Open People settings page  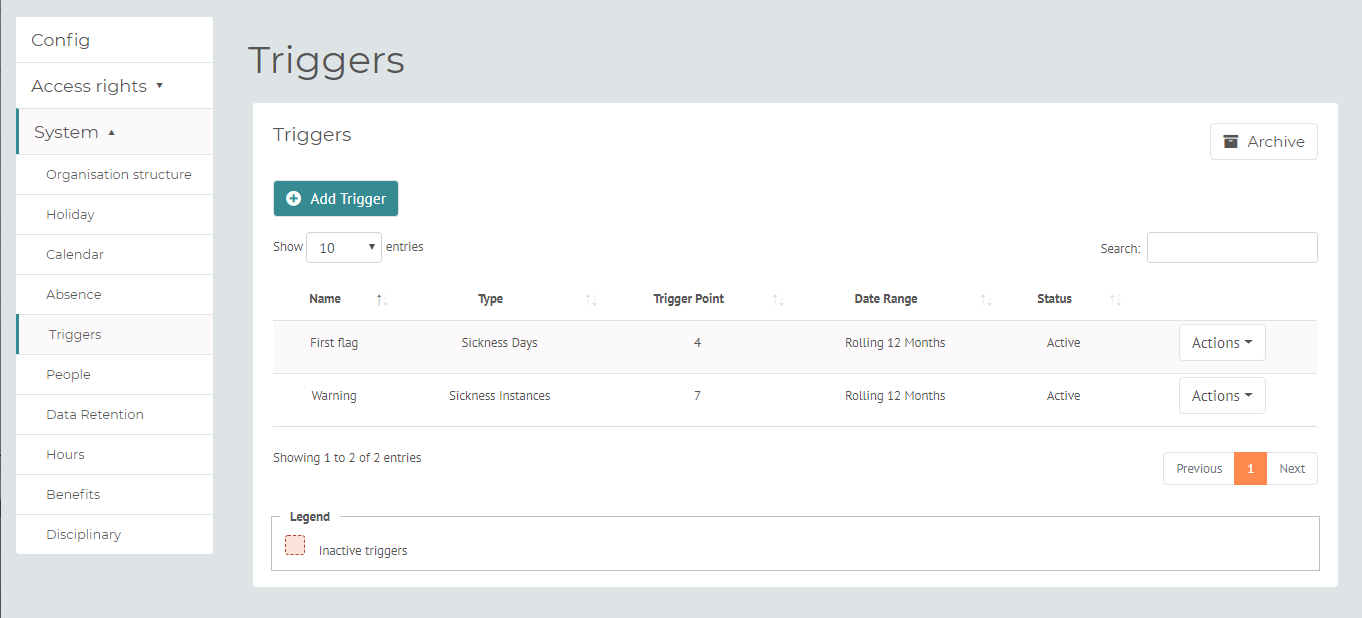coord(114,374)
